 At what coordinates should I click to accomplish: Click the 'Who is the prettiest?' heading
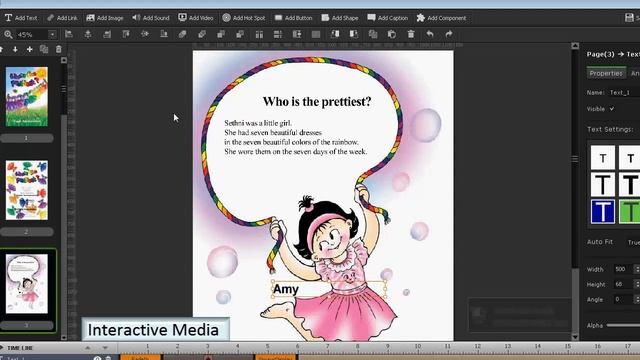click(x=317, y=101)
